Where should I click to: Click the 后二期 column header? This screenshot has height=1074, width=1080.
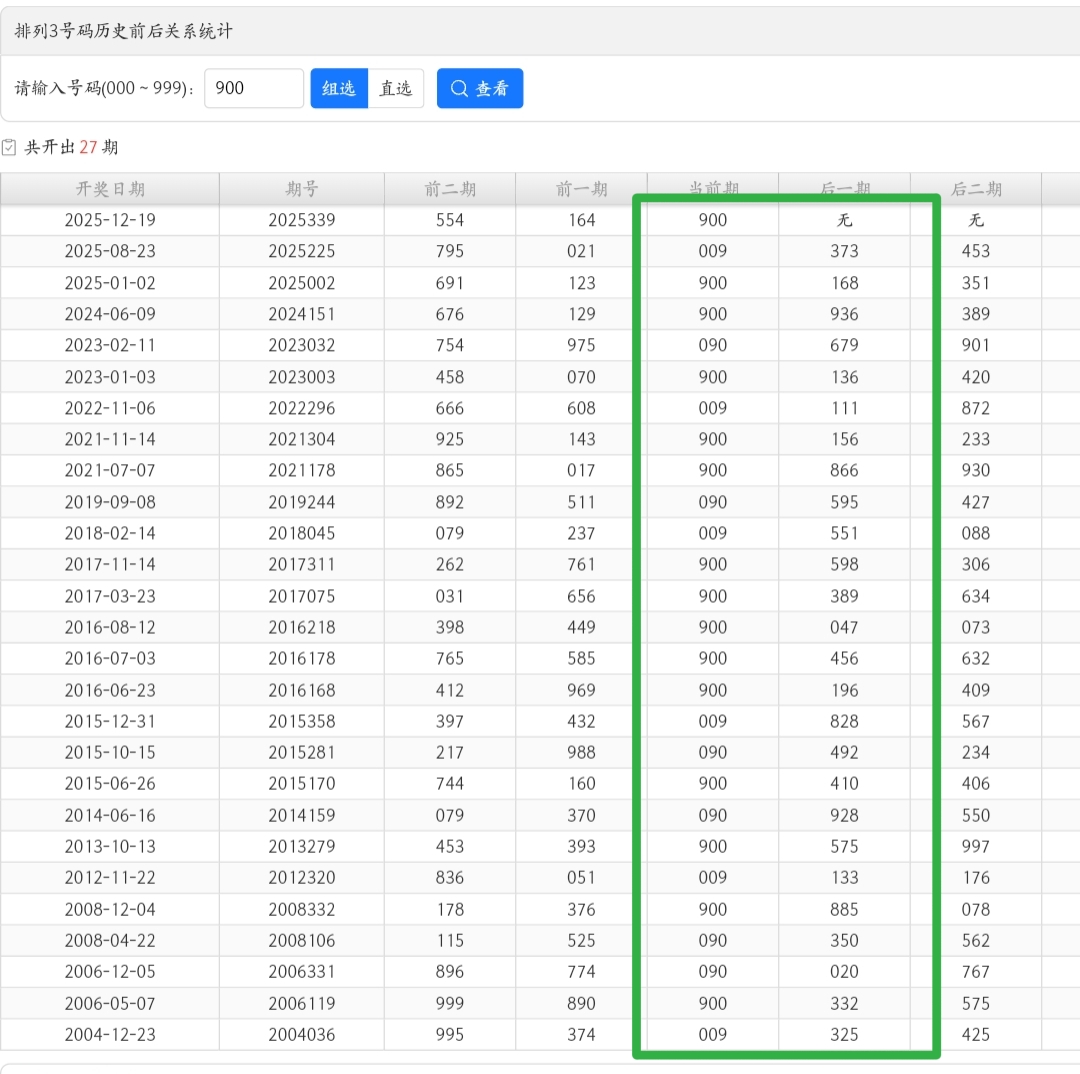coord(976,189)
